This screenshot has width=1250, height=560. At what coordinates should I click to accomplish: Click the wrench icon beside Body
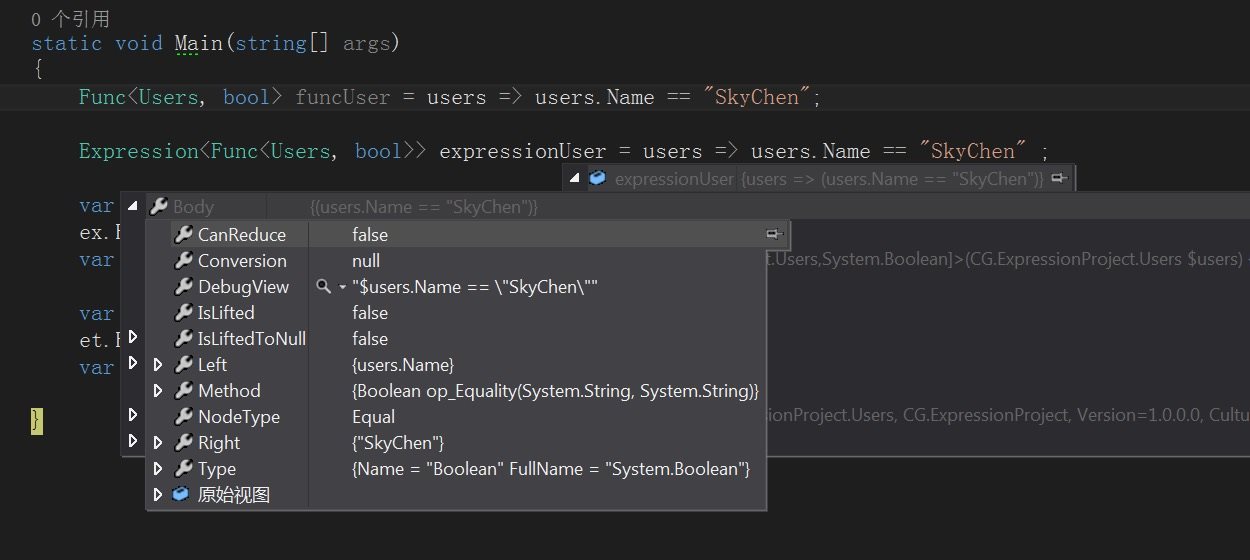coord(158,207)
